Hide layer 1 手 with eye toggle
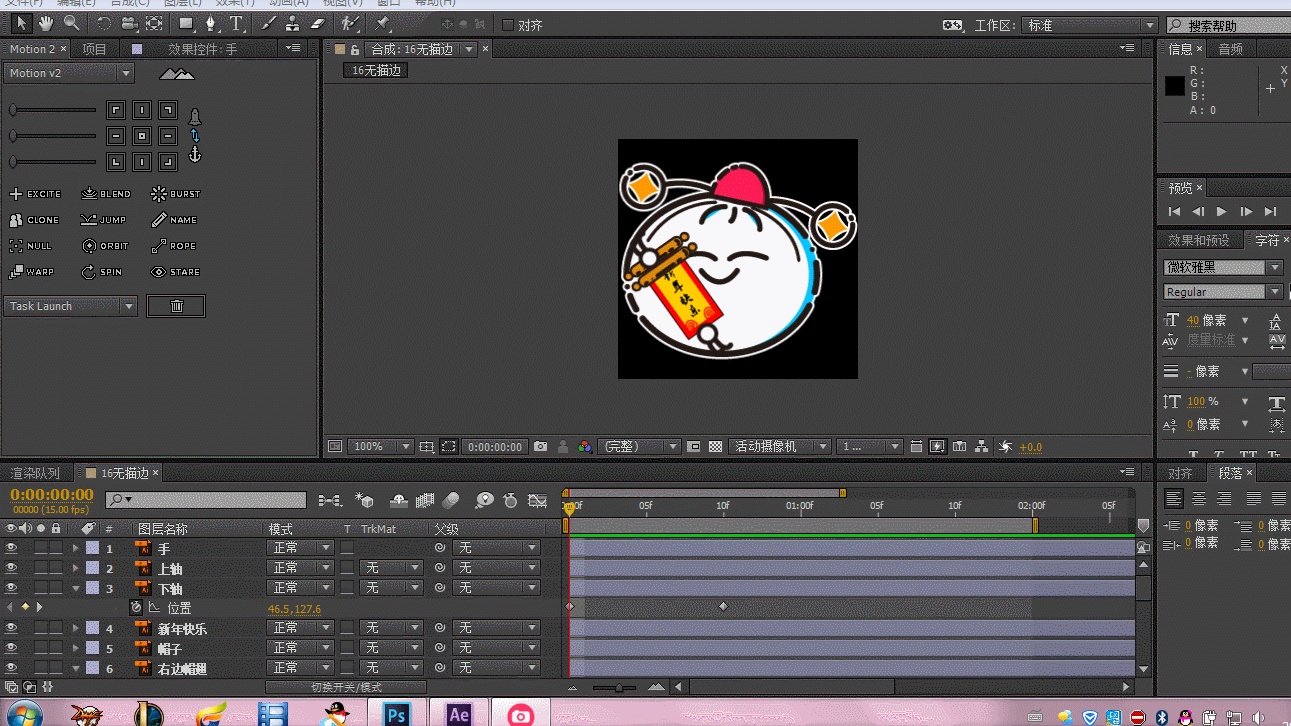 11,548
